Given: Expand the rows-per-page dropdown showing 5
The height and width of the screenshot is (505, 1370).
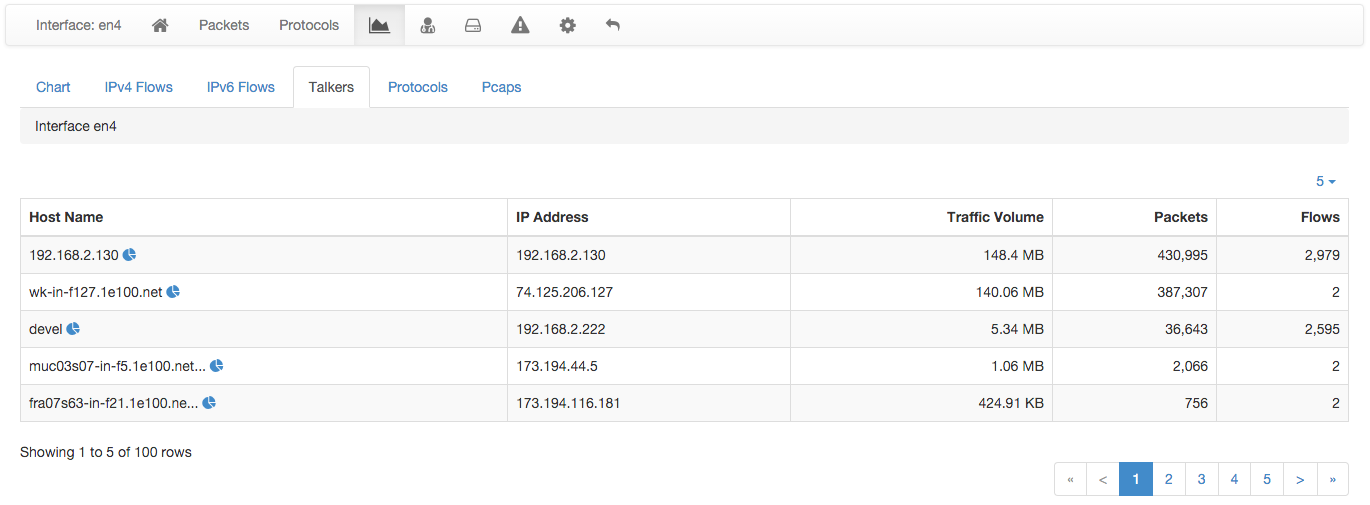Looking at the screenshot, I should click(x=1326, y=181).
